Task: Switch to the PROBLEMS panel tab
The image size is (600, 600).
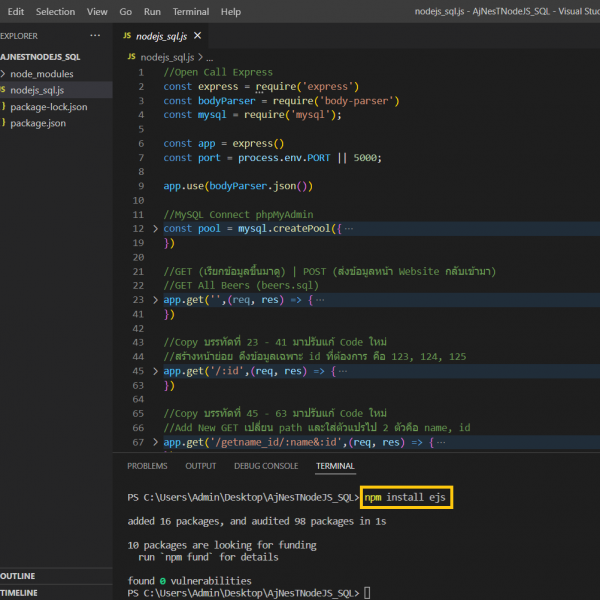Action: (x=147, y=466)
